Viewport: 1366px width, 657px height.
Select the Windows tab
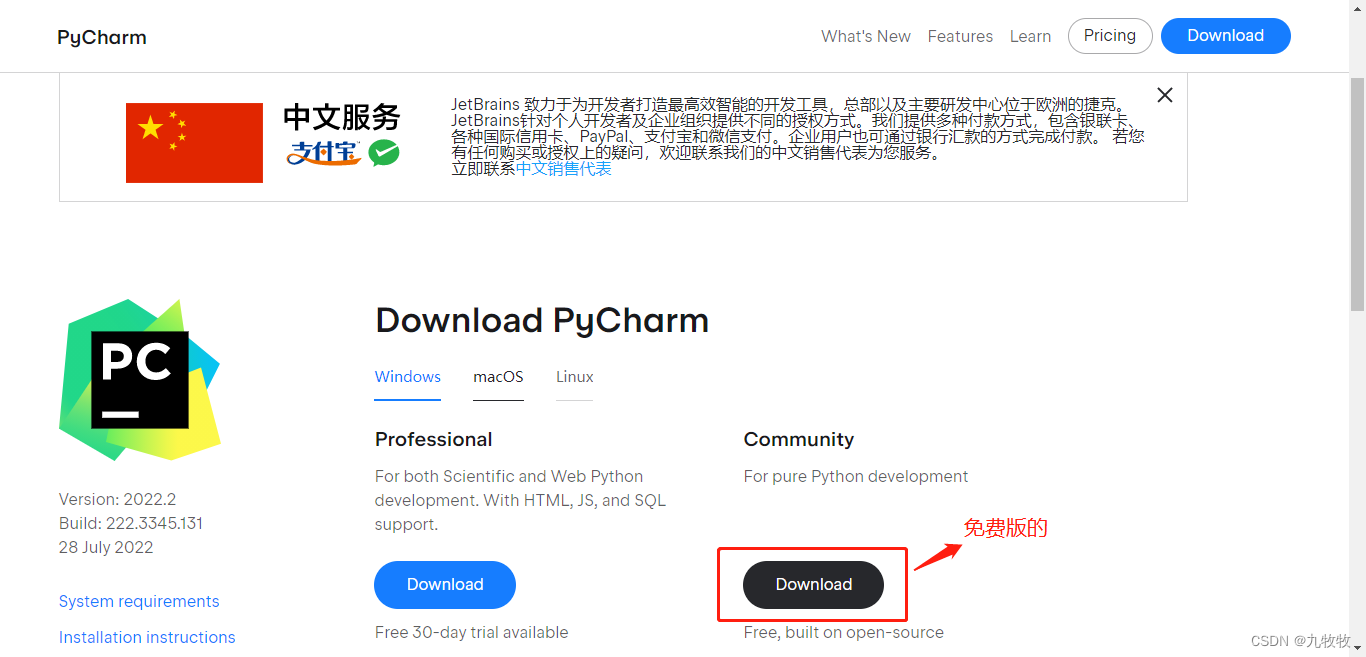click(x=407, y=377)
